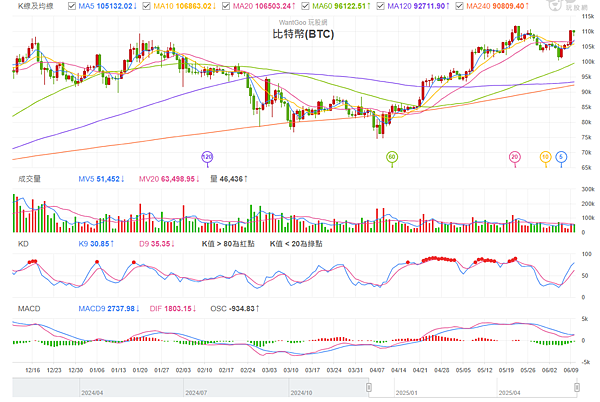Click the MV20 63,498.95 value
This screenshot has width=600, height=402.
(169, 179)
